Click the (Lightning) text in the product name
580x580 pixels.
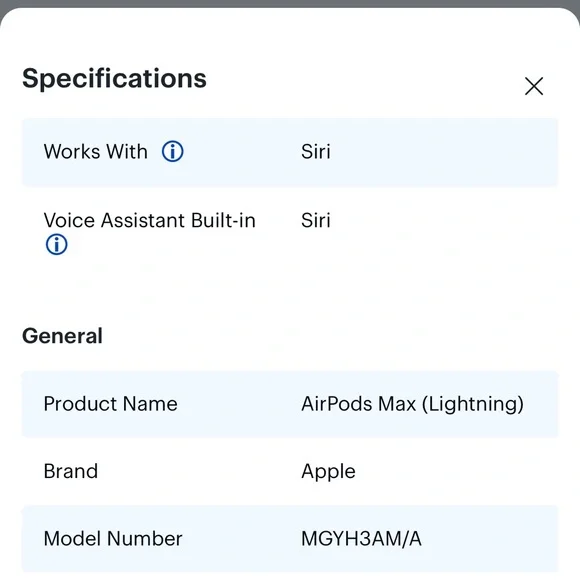click(473, 404)
